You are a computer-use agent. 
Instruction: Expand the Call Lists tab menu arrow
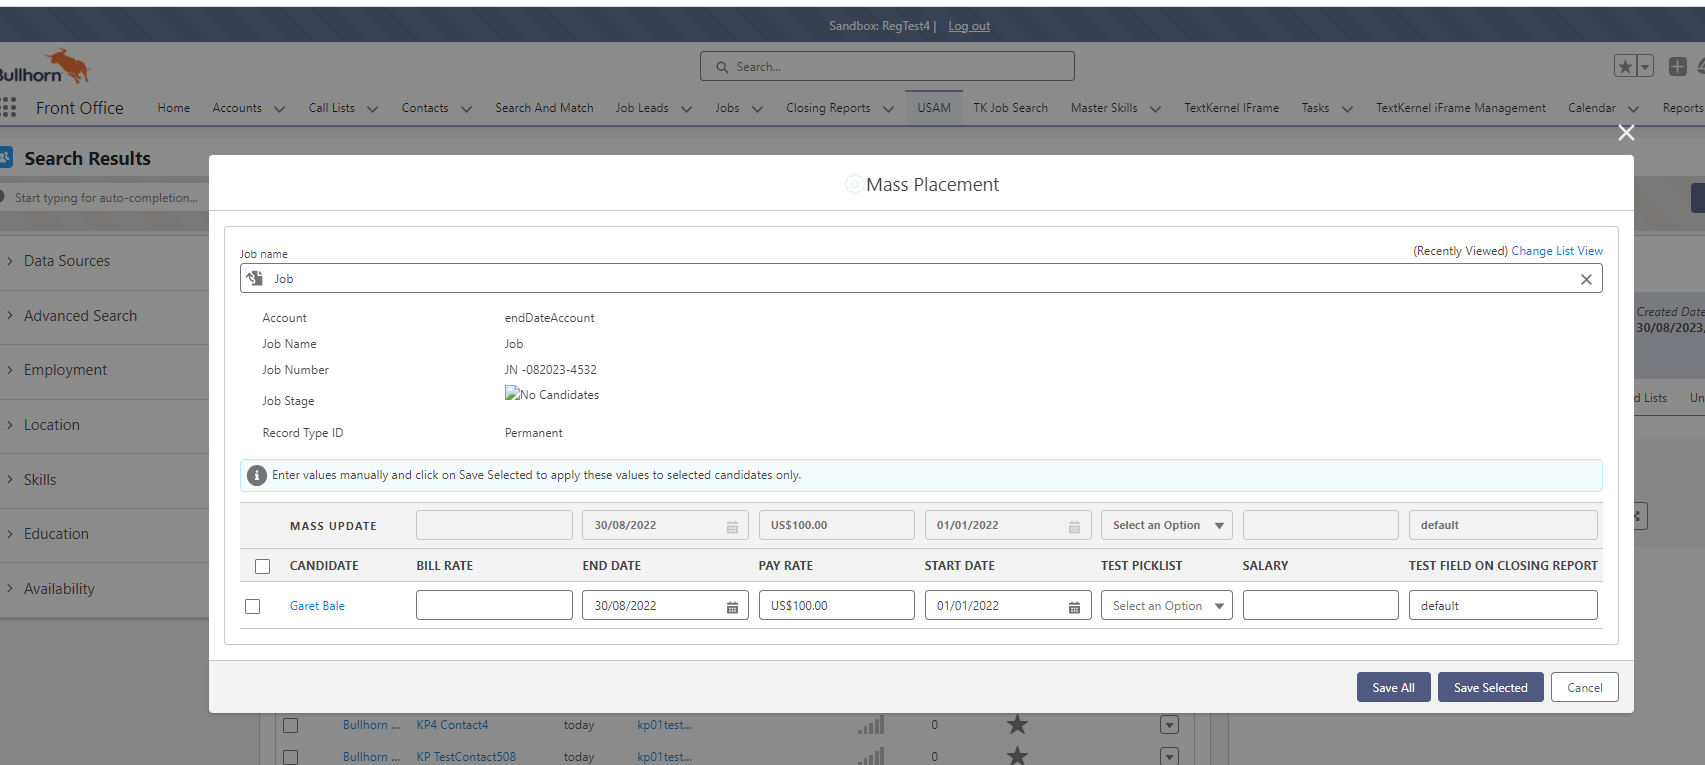click(x=372, y=109)
